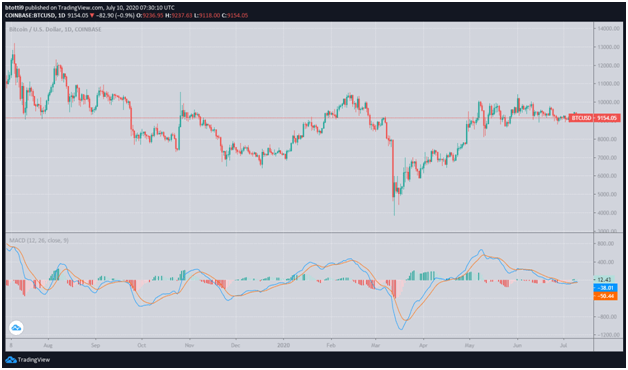628x370 pixels.
Task: Click the Feb label on the time axis
Action: (x=330, y=344)
